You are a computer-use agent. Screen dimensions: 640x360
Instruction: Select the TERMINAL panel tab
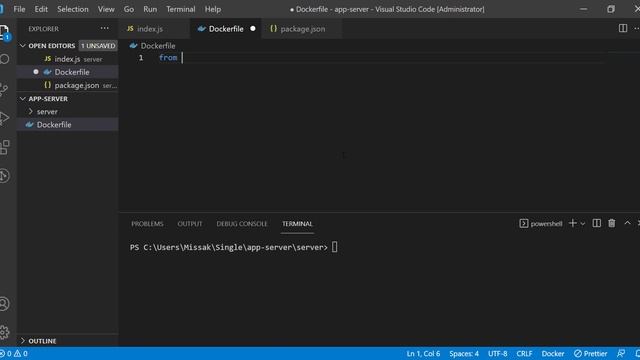click(297, 224)
